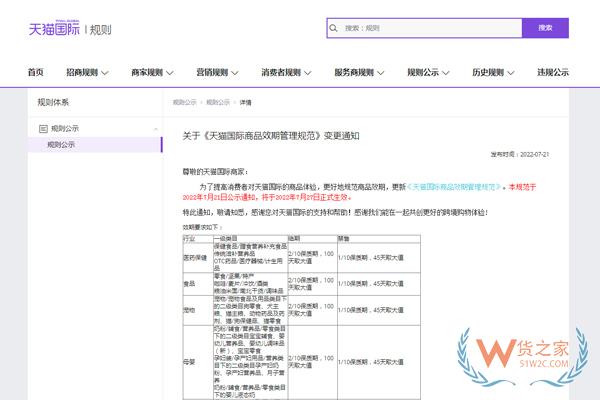Screen dimensions: 600x400
Task: Click the 规则公示 list icon in sidebar
Action: pyautogui.click(x=43, y=129)
